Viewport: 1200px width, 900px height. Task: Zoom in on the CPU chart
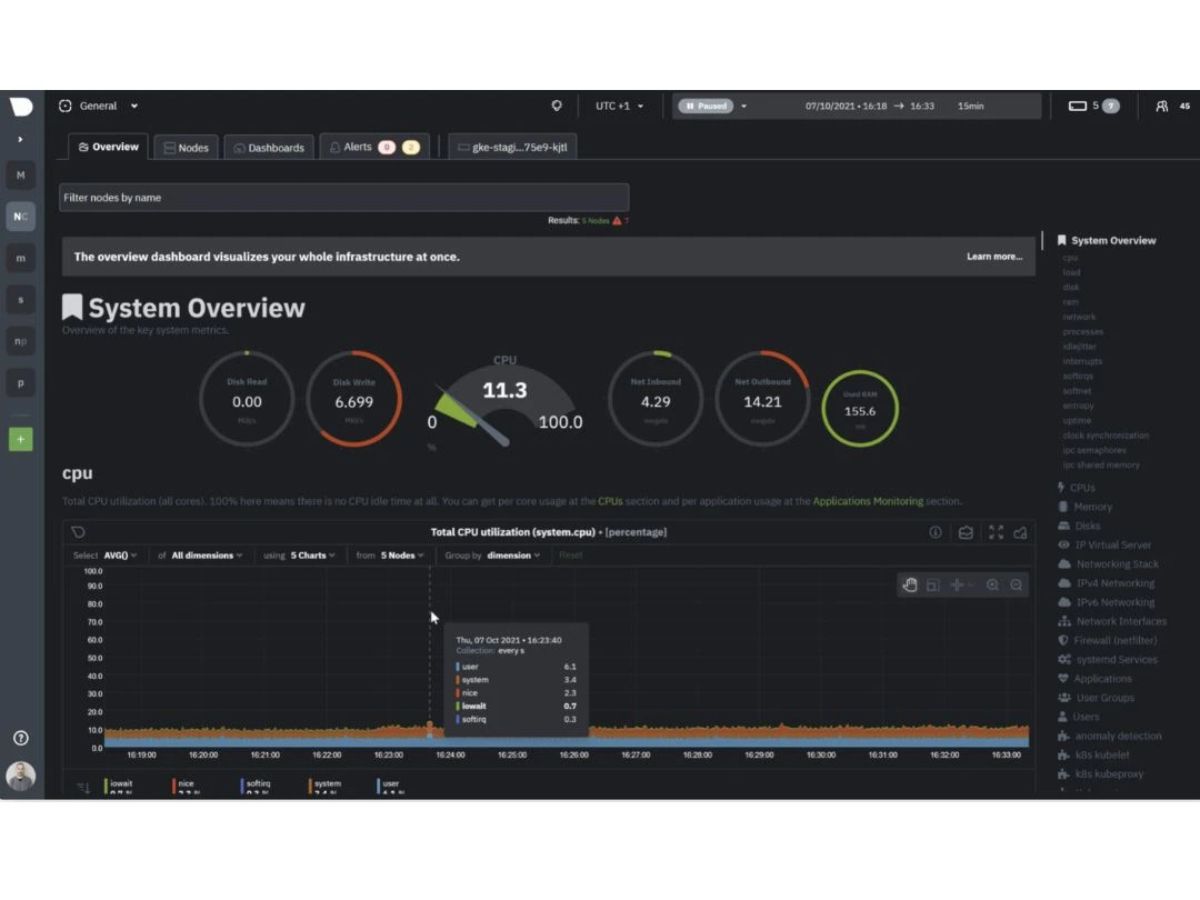pyautogui.click(x=992, y=585)
